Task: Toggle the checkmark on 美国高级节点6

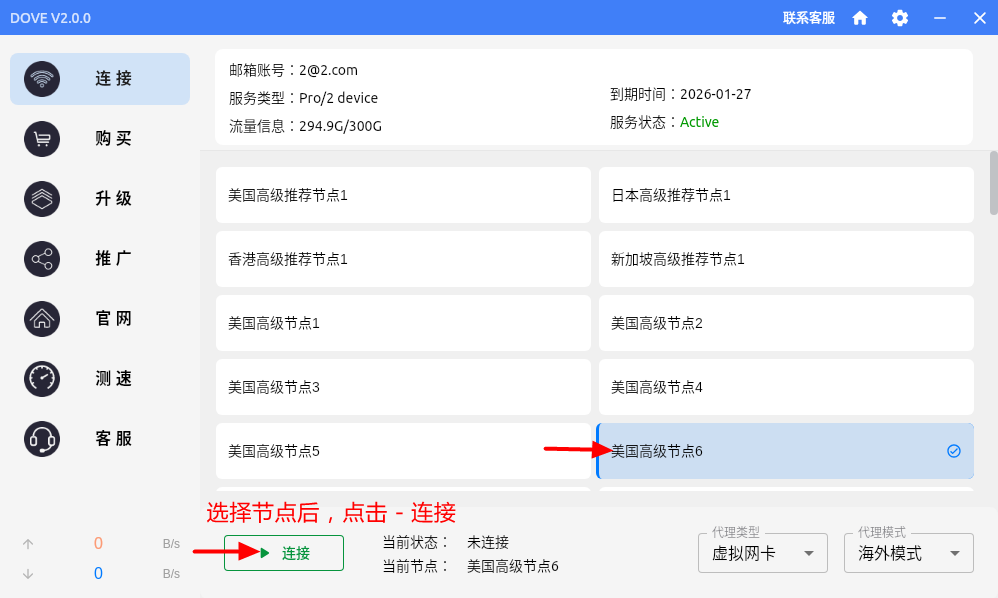Action: coord(953,451)
